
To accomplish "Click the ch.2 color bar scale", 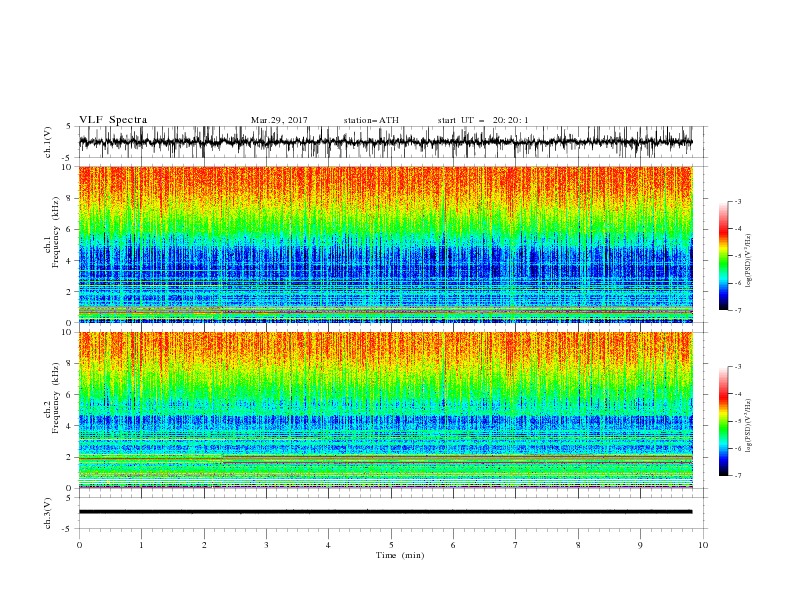I will point(723,421).
